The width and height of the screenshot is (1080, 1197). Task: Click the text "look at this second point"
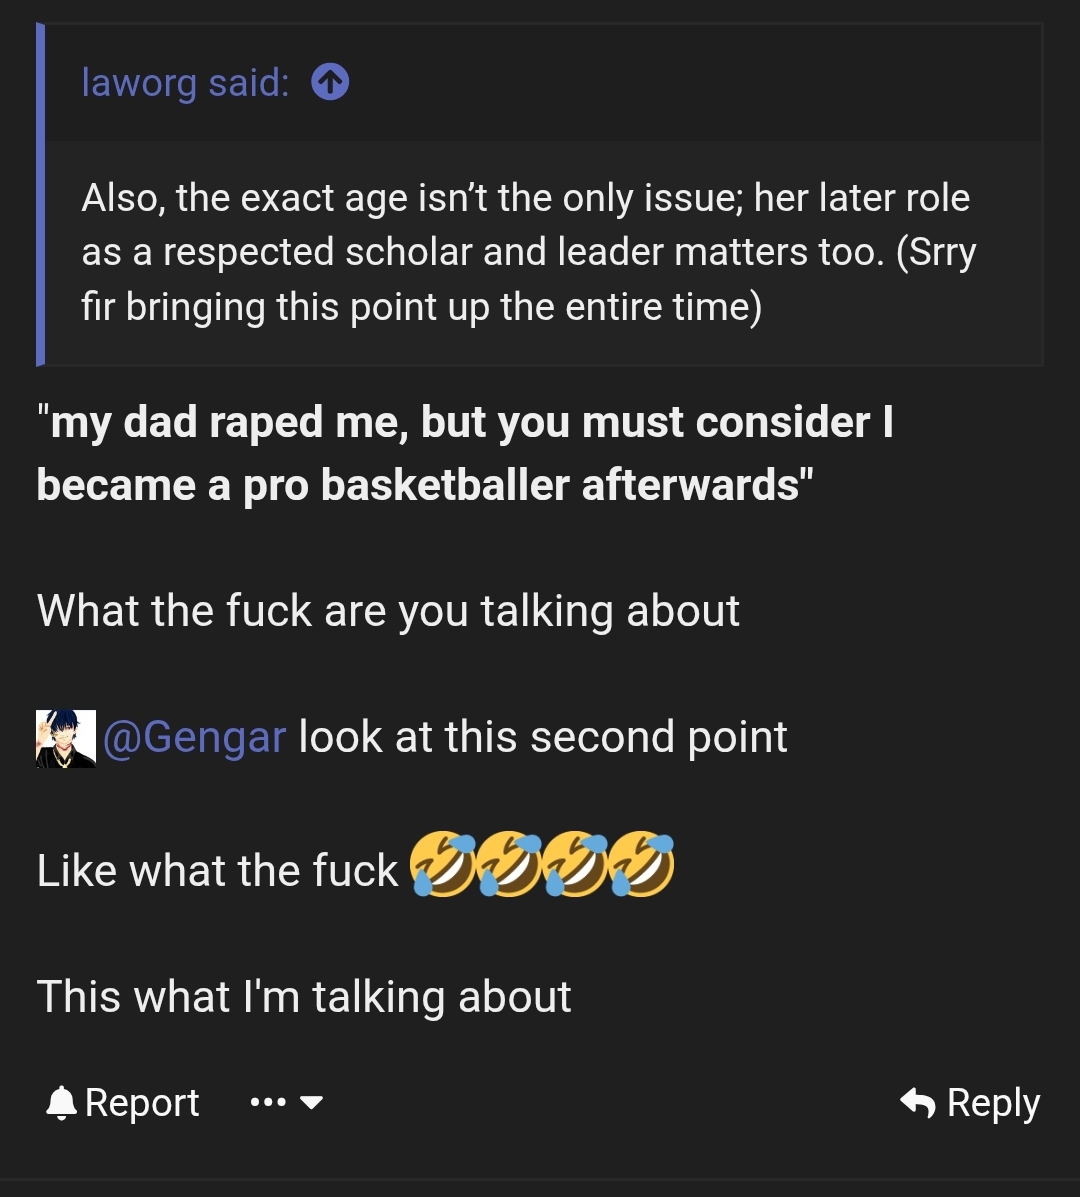543,737
